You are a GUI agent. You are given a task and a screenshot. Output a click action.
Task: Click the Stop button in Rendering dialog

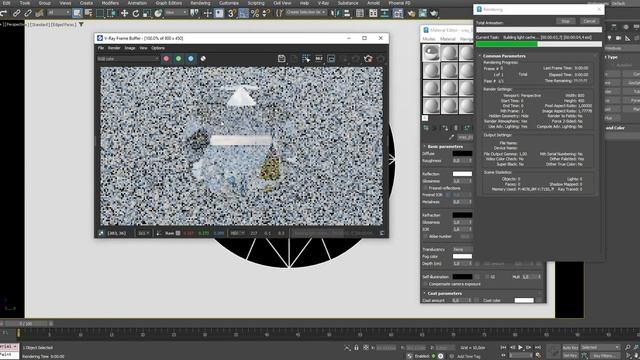tap(566, 21)
